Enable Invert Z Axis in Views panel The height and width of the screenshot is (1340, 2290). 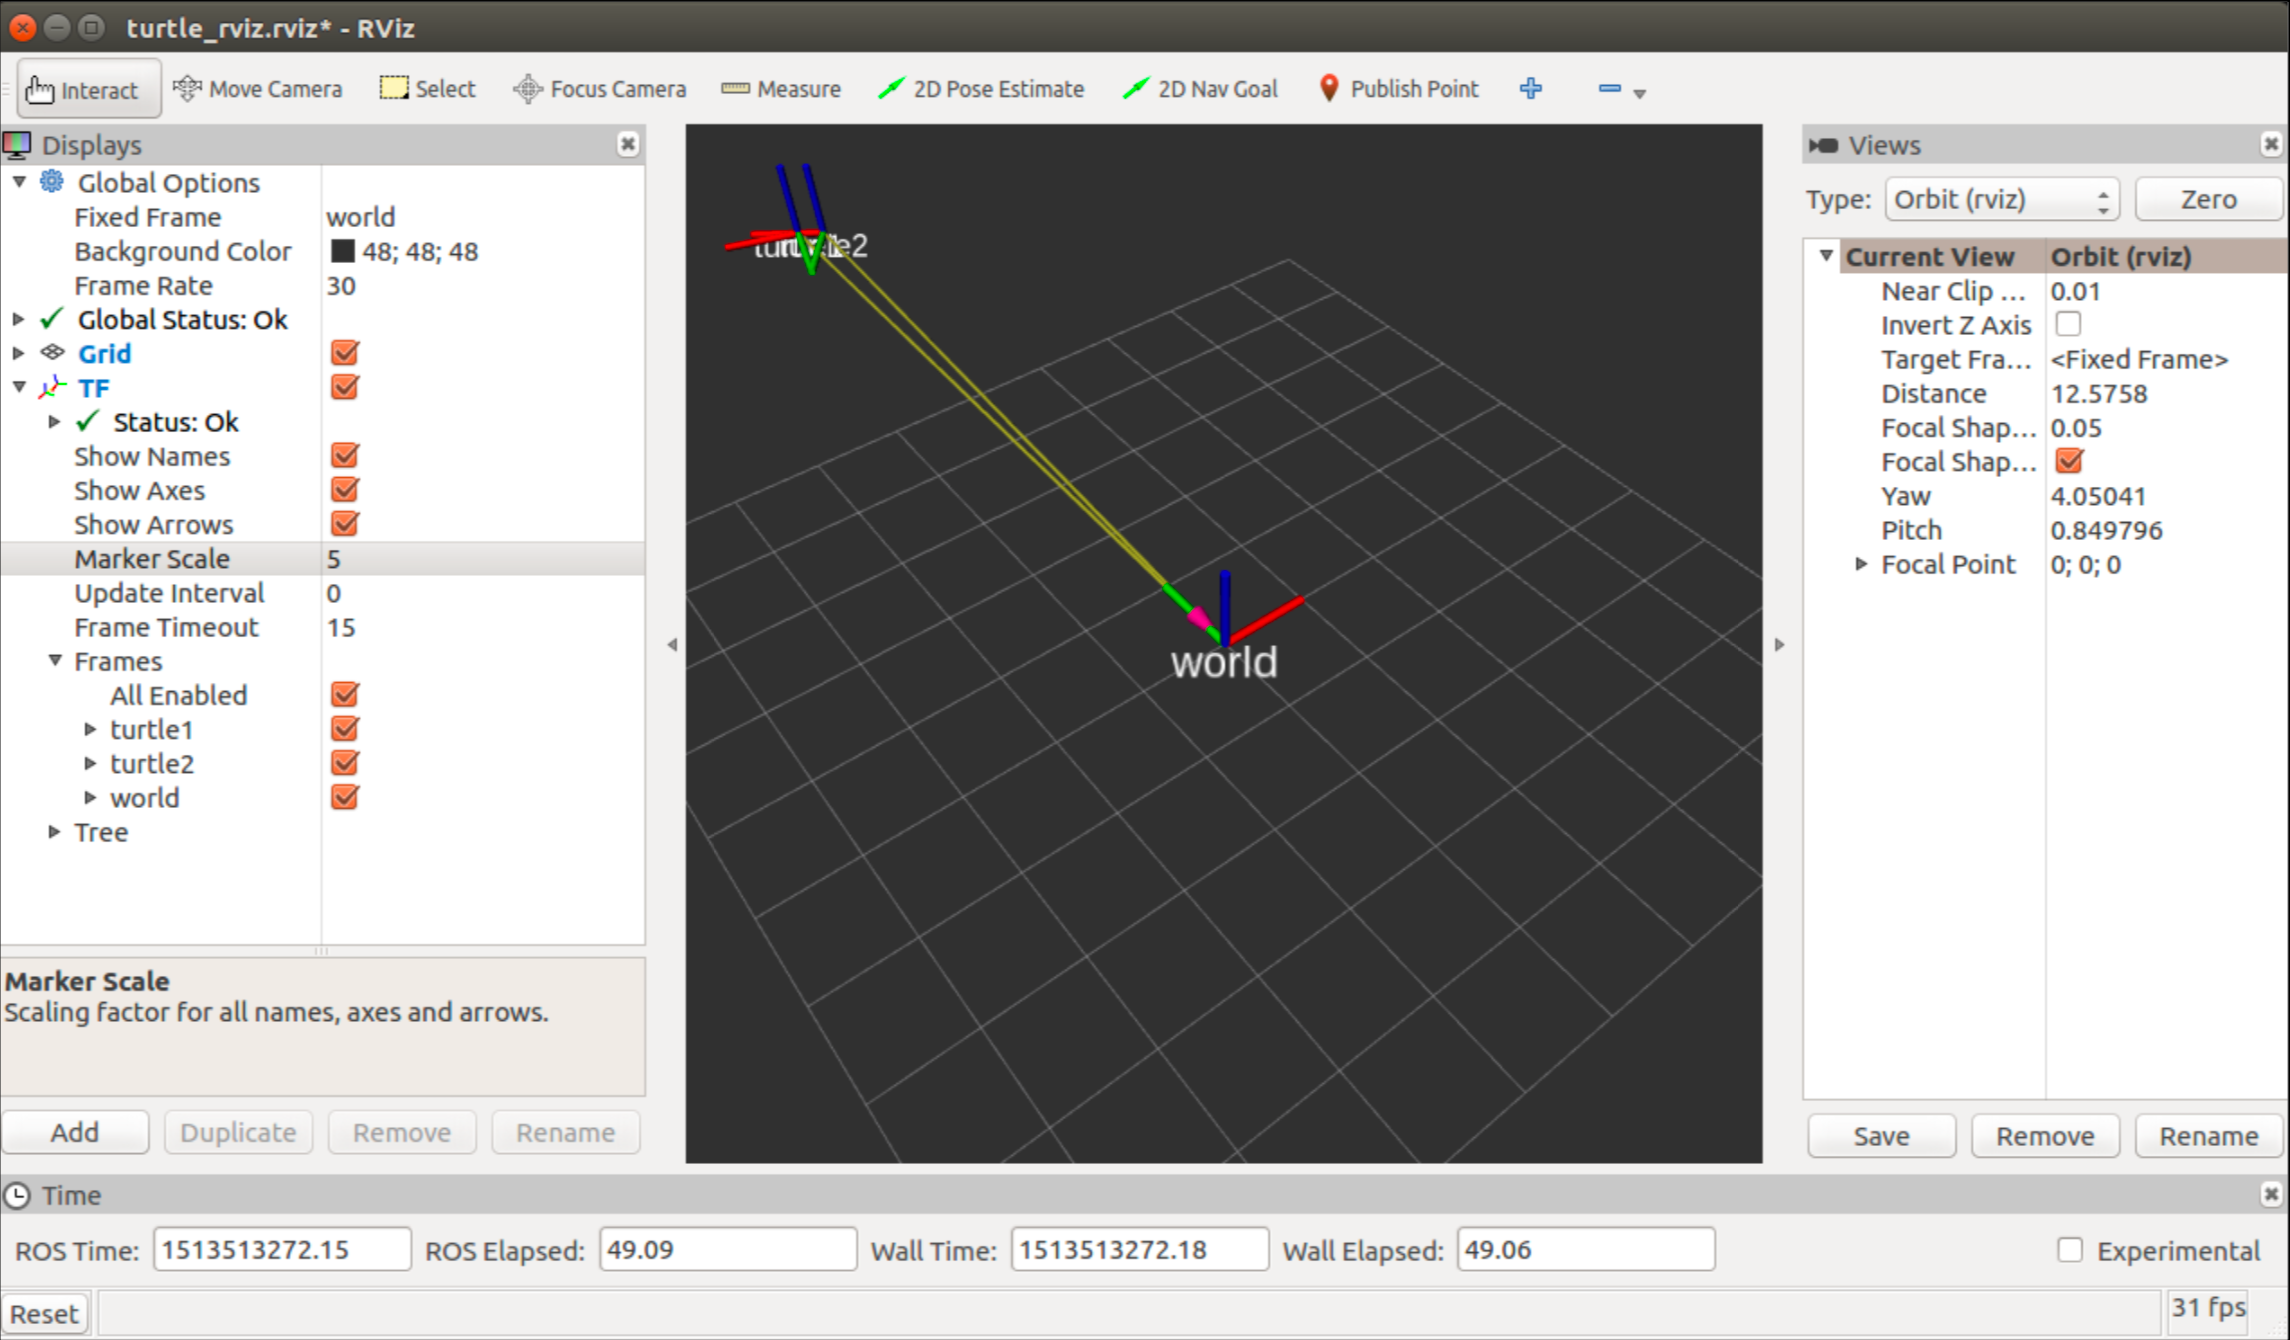pyautogui.click(x=2067, y=323)
